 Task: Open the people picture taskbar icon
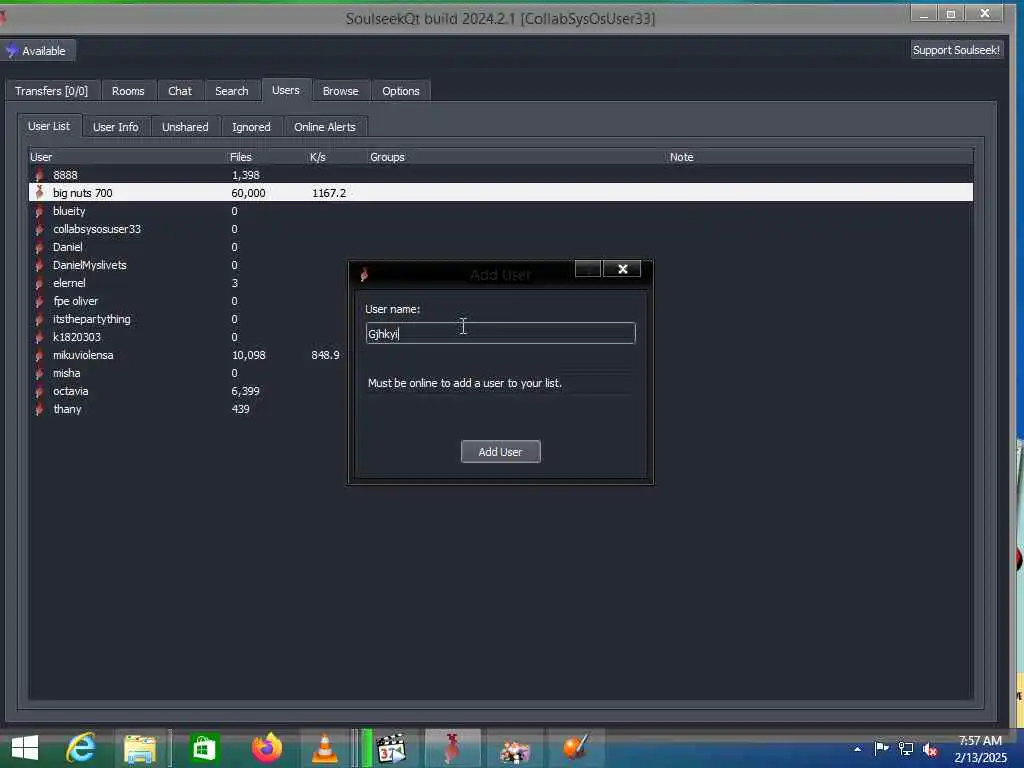[515, 749]
